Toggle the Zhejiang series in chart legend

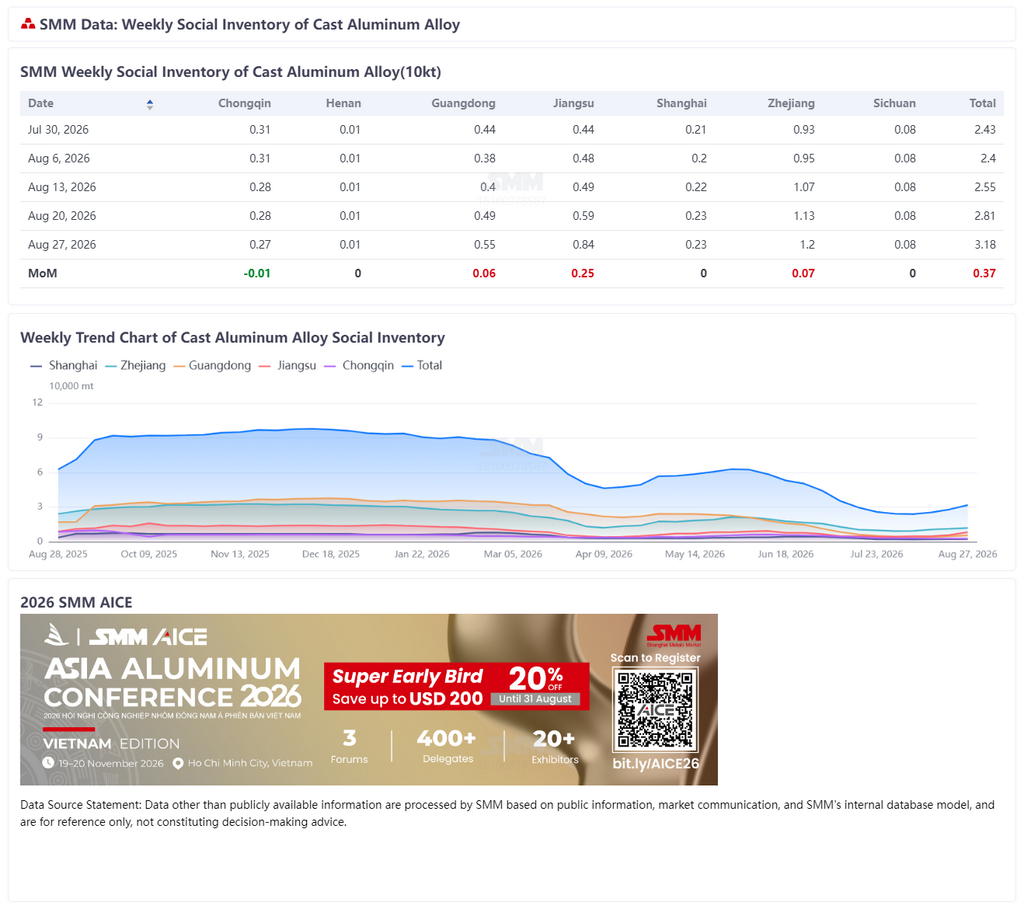tap(136, 365)
